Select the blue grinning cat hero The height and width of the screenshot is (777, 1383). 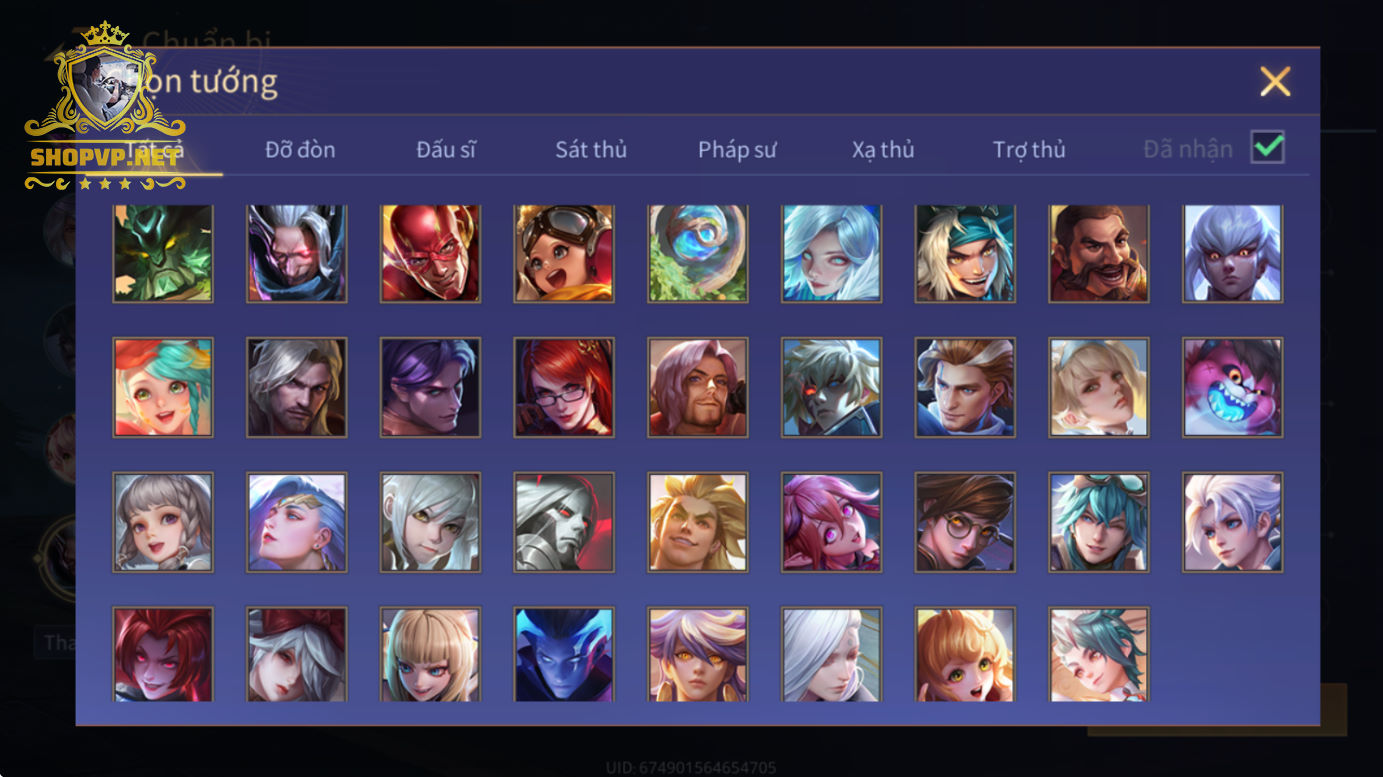point(1233,387)
